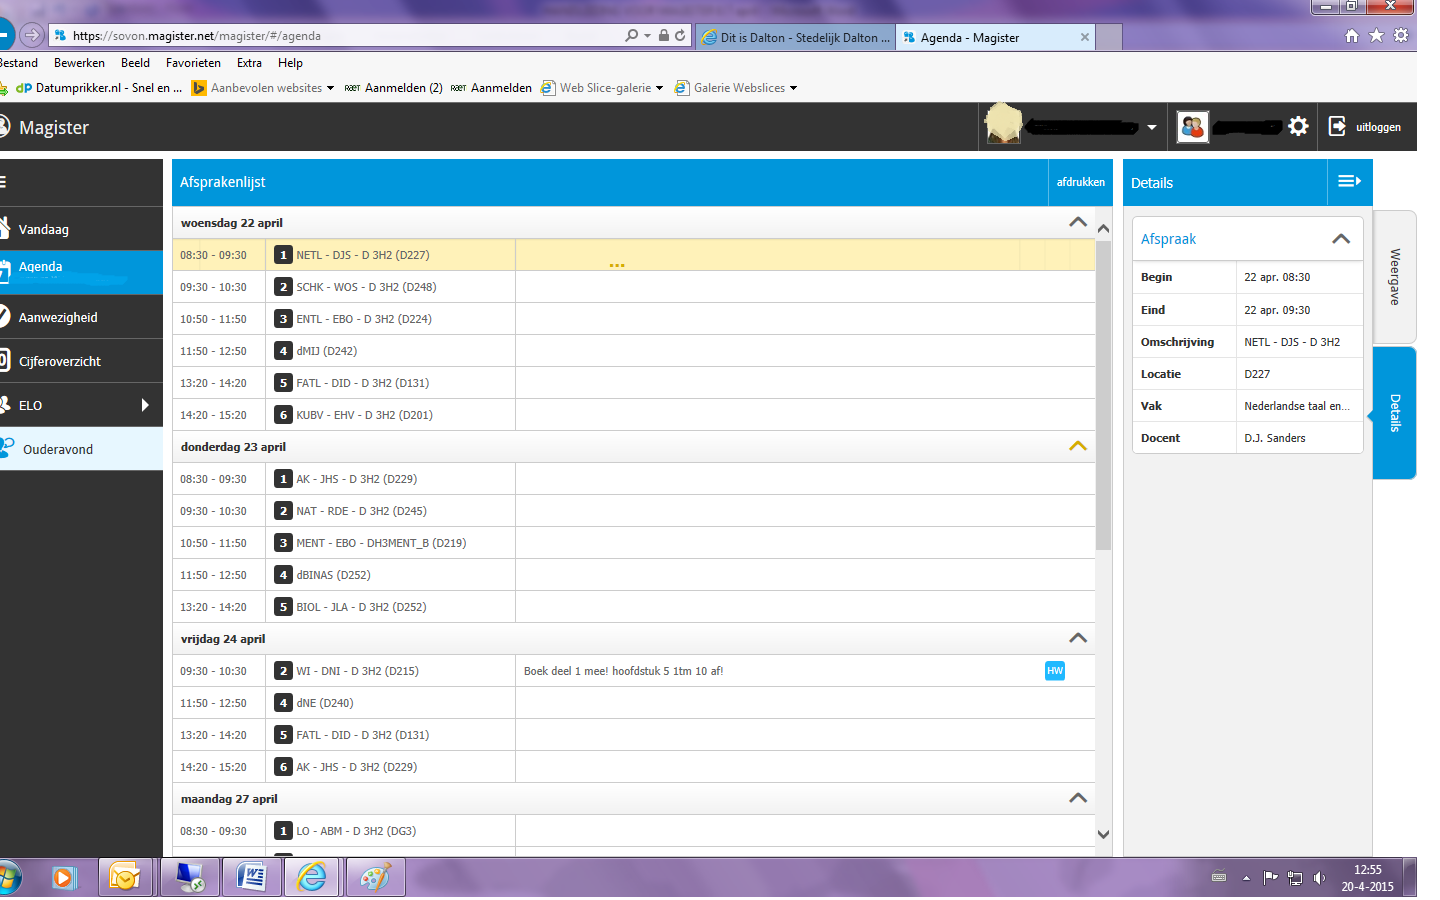
Task: Click the ellipsis dots in the highlighted row
Action: 617,265
